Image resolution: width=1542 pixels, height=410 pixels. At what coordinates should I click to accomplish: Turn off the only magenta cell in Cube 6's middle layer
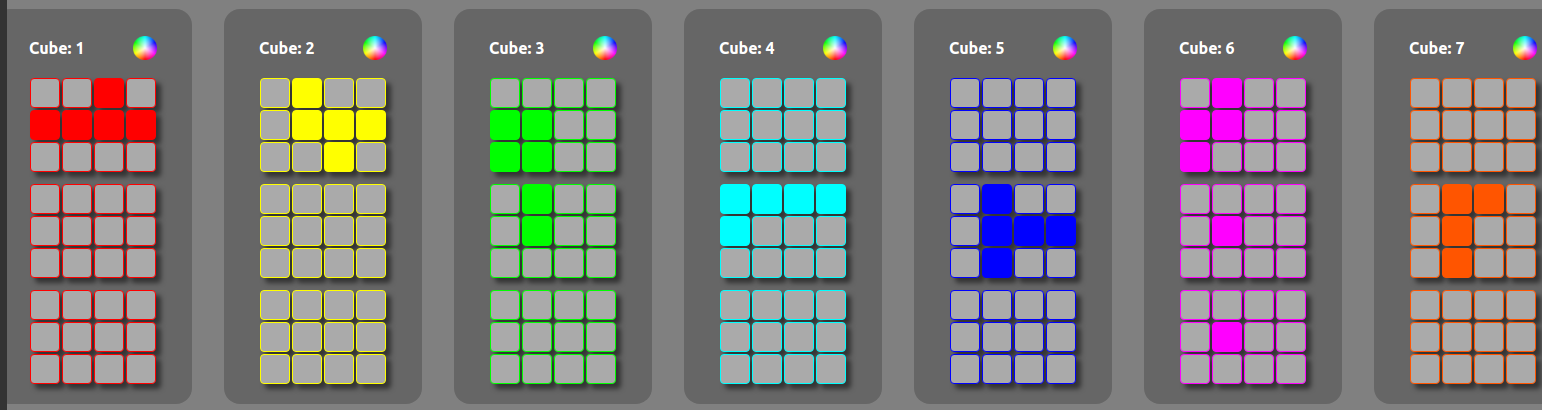[1227, 231]
